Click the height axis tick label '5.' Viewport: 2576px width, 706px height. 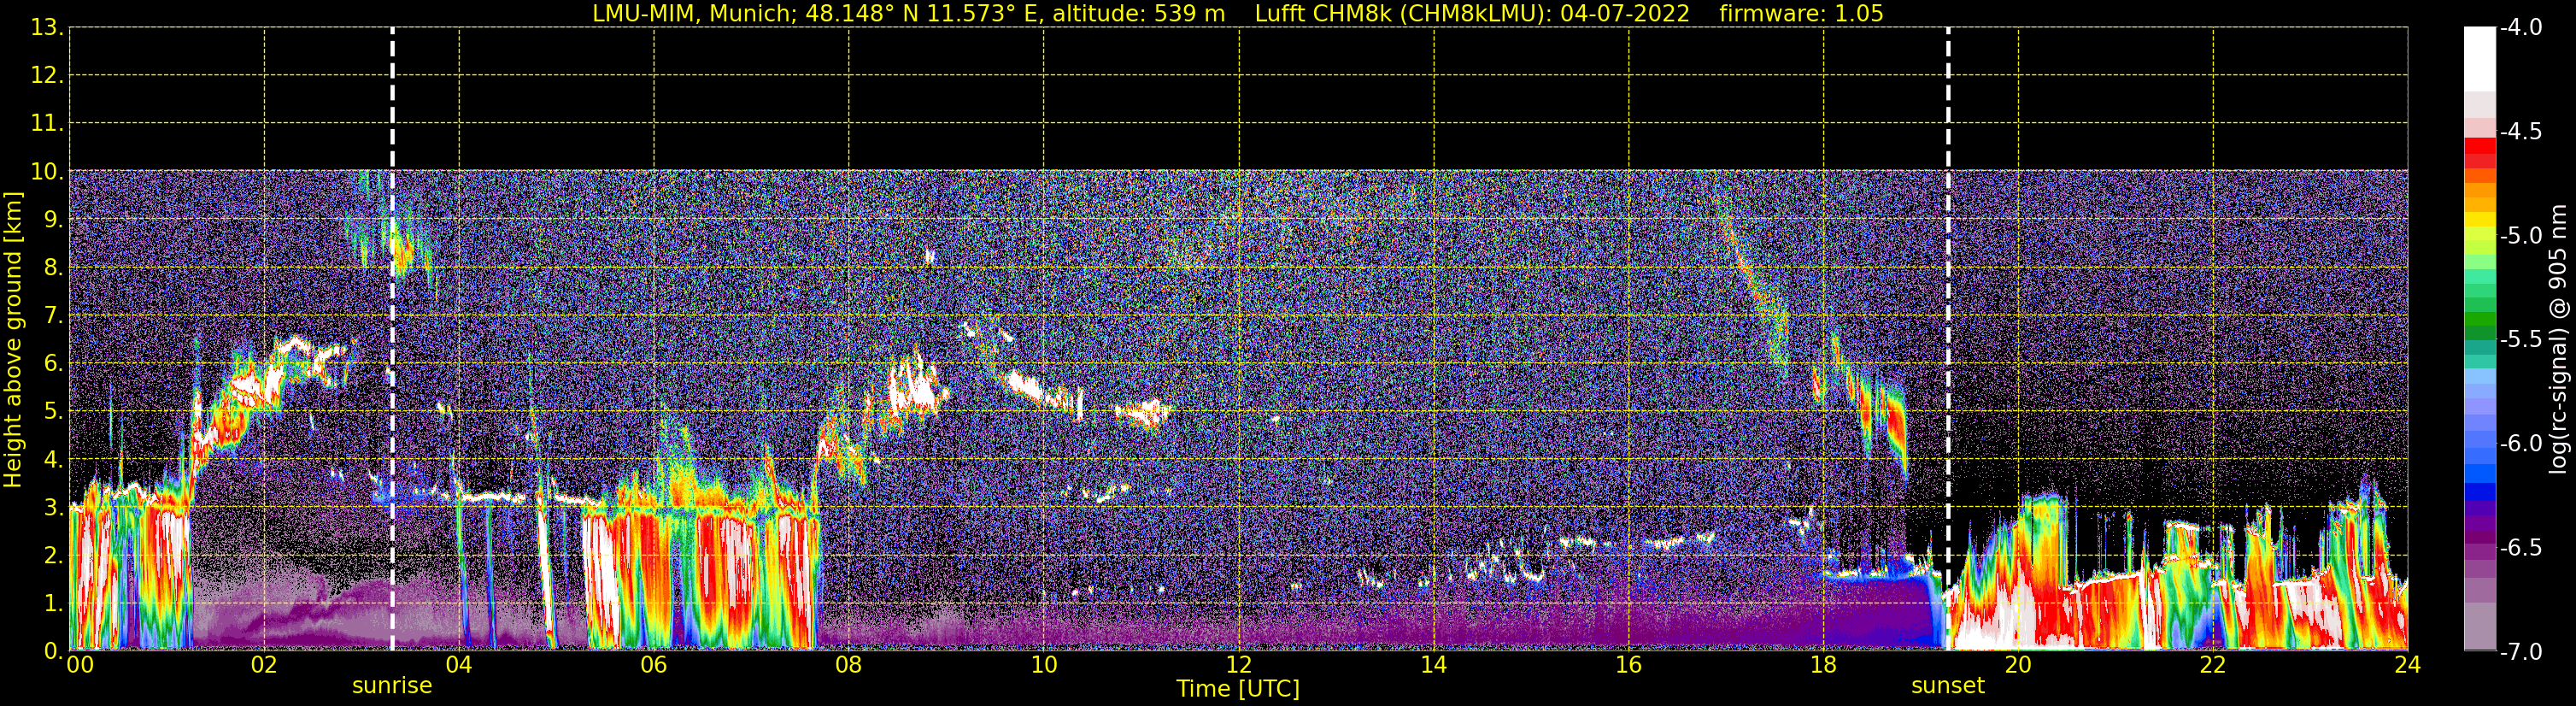coord(54,412)
